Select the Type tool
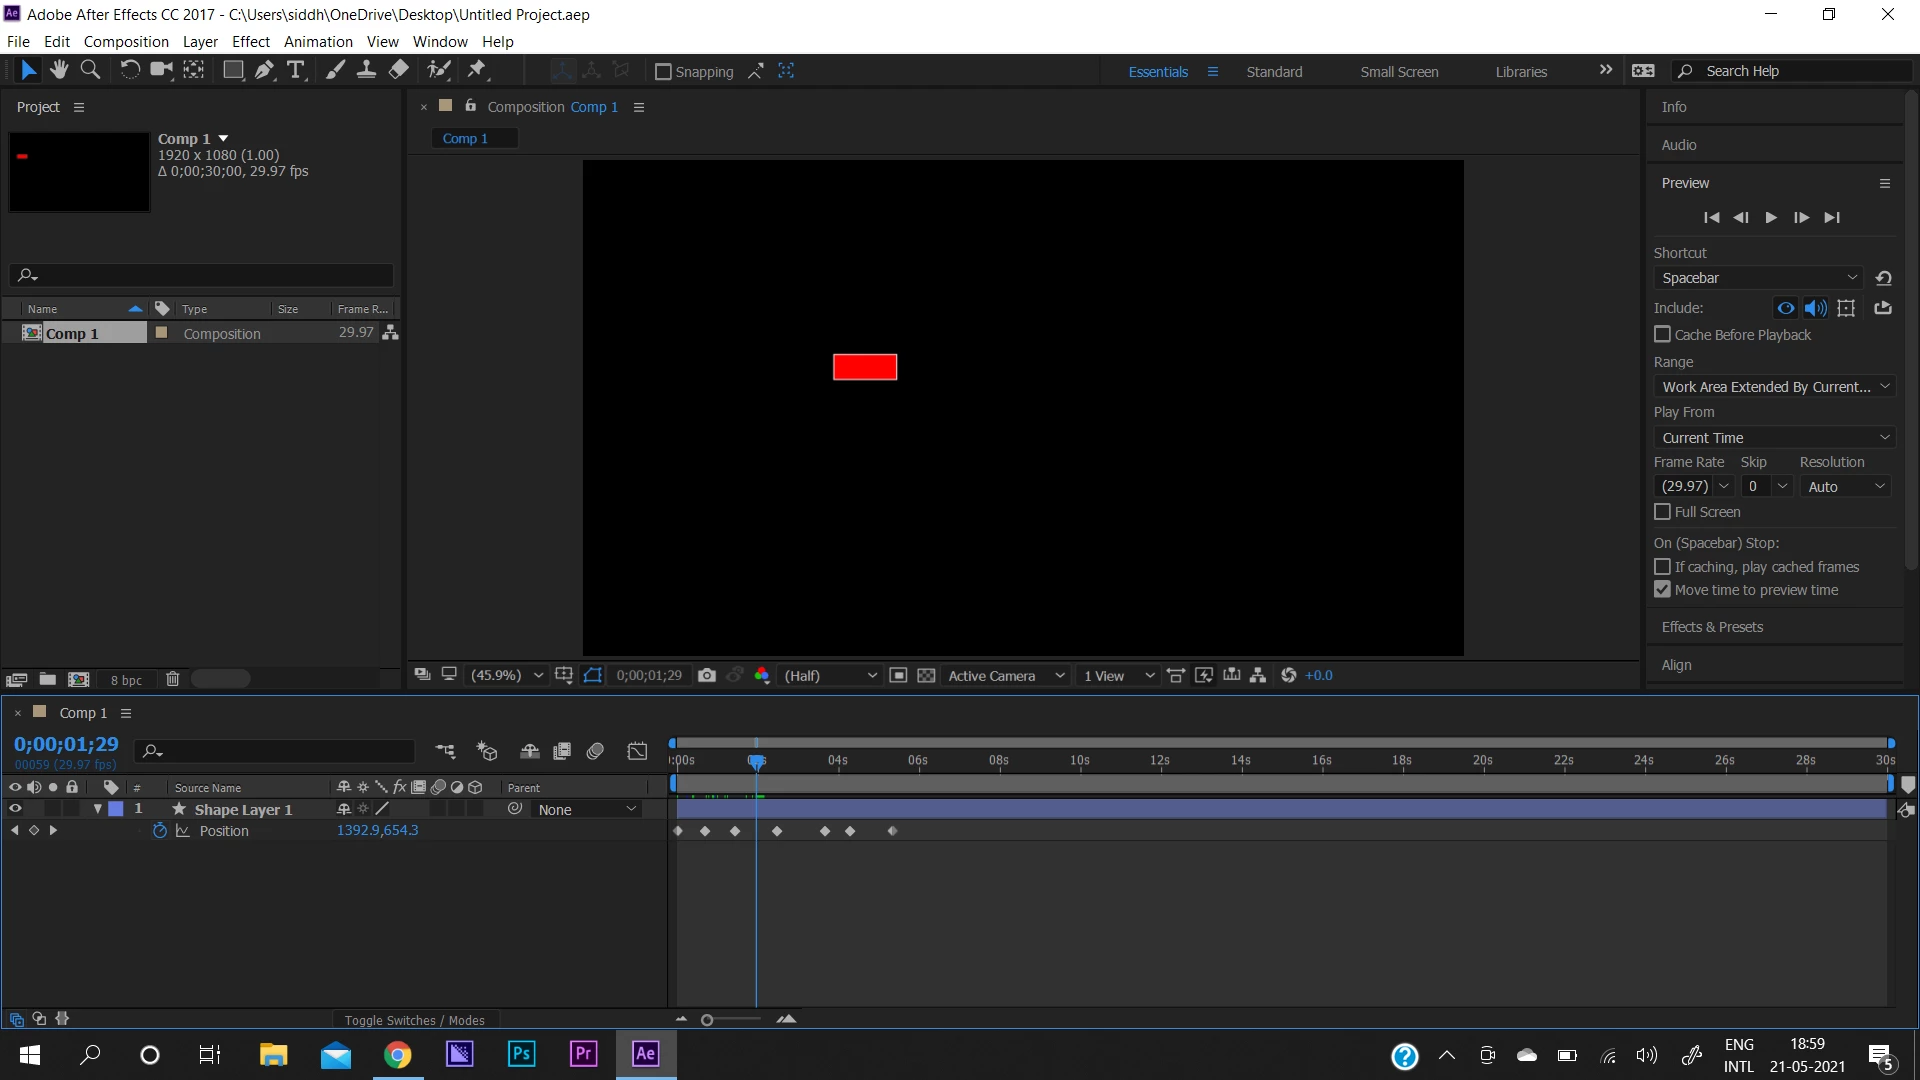 pyautogui.click(x=295, y=70)
